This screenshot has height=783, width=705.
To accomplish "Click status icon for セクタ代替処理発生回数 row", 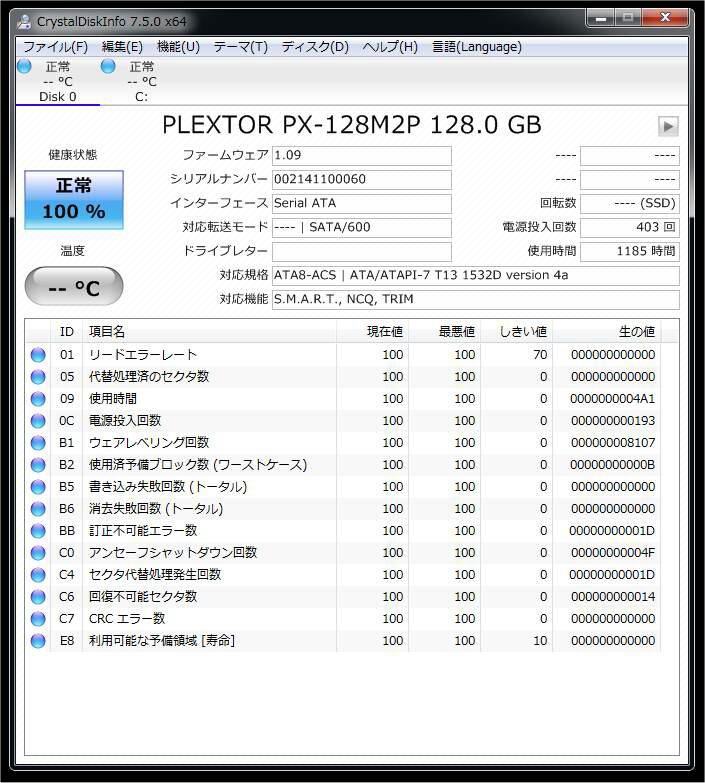I will [38, 575].
